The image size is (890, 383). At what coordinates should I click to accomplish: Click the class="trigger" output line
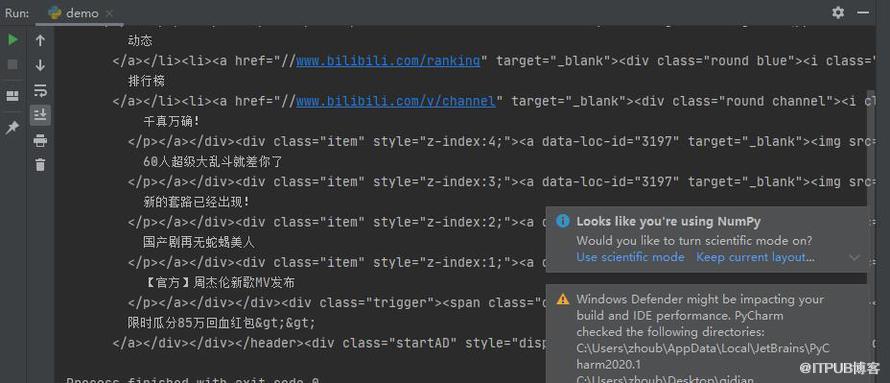point(337,302)
